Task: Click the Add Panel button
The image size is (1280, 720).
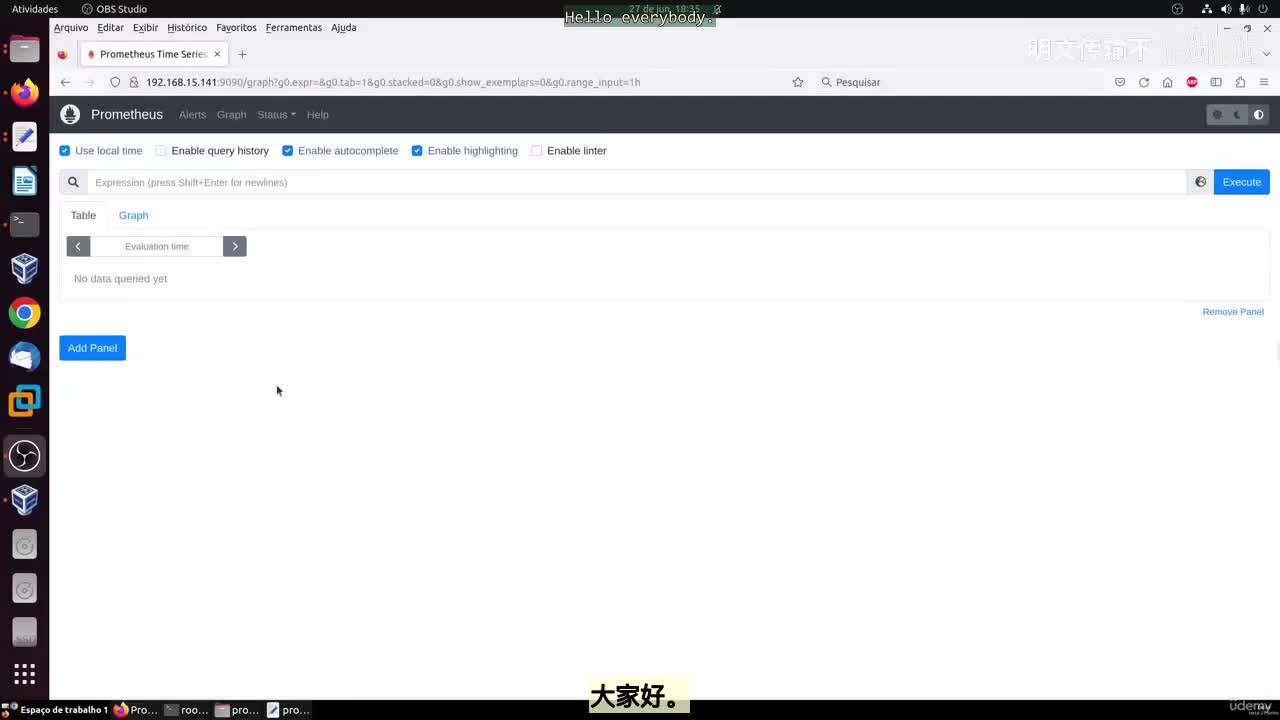Action: (92, 348)
